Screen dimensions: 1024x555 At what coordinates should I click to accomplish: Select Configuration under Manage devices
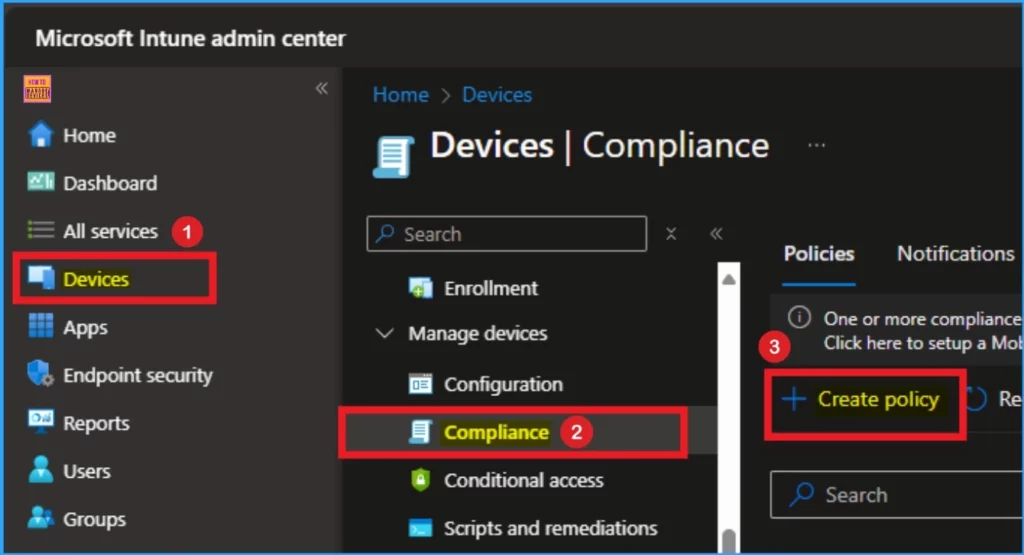click(x=503, y=385)
